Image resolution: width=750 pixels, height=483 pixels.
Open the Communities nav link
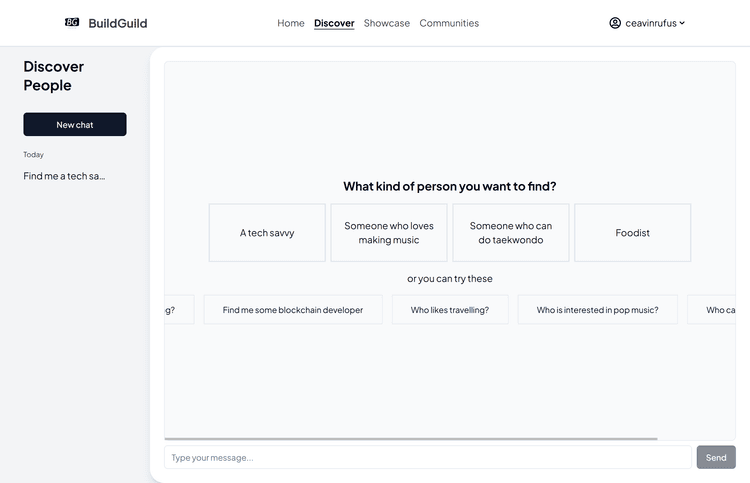[449, 23]
